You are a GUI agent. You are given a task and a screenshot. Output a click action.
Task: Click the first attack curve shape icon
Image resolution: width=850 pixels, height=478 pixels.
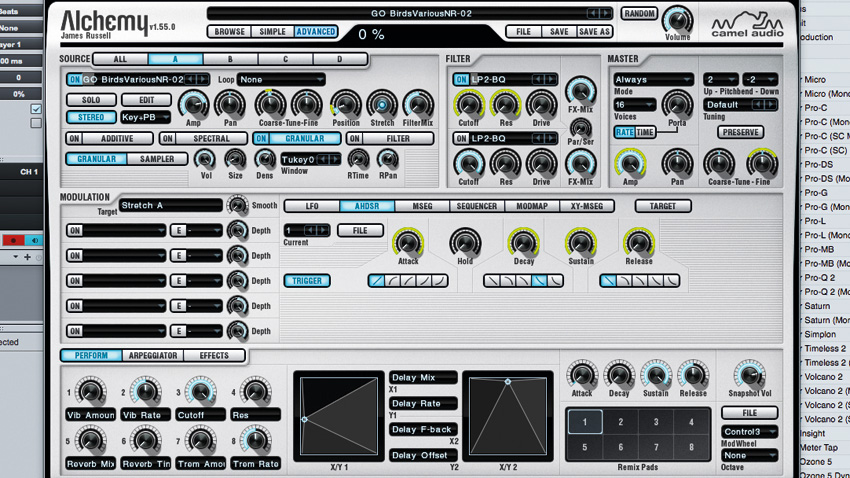(x=376, y=281)
